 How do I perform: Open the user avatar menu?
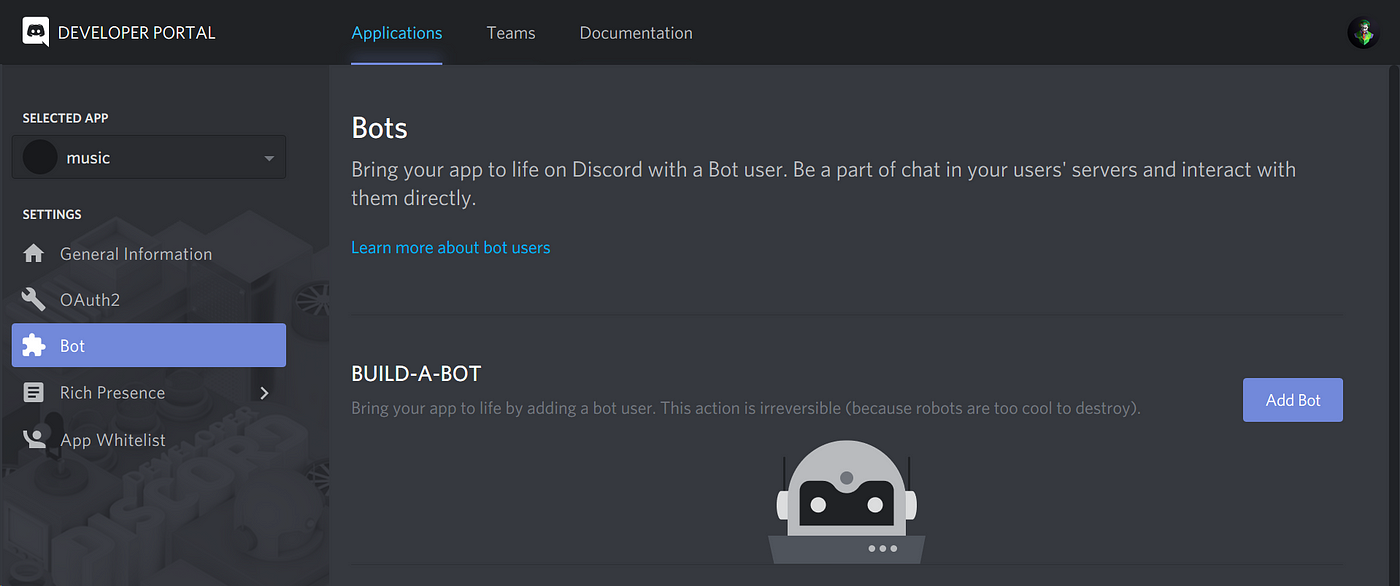coord(1363,33)
